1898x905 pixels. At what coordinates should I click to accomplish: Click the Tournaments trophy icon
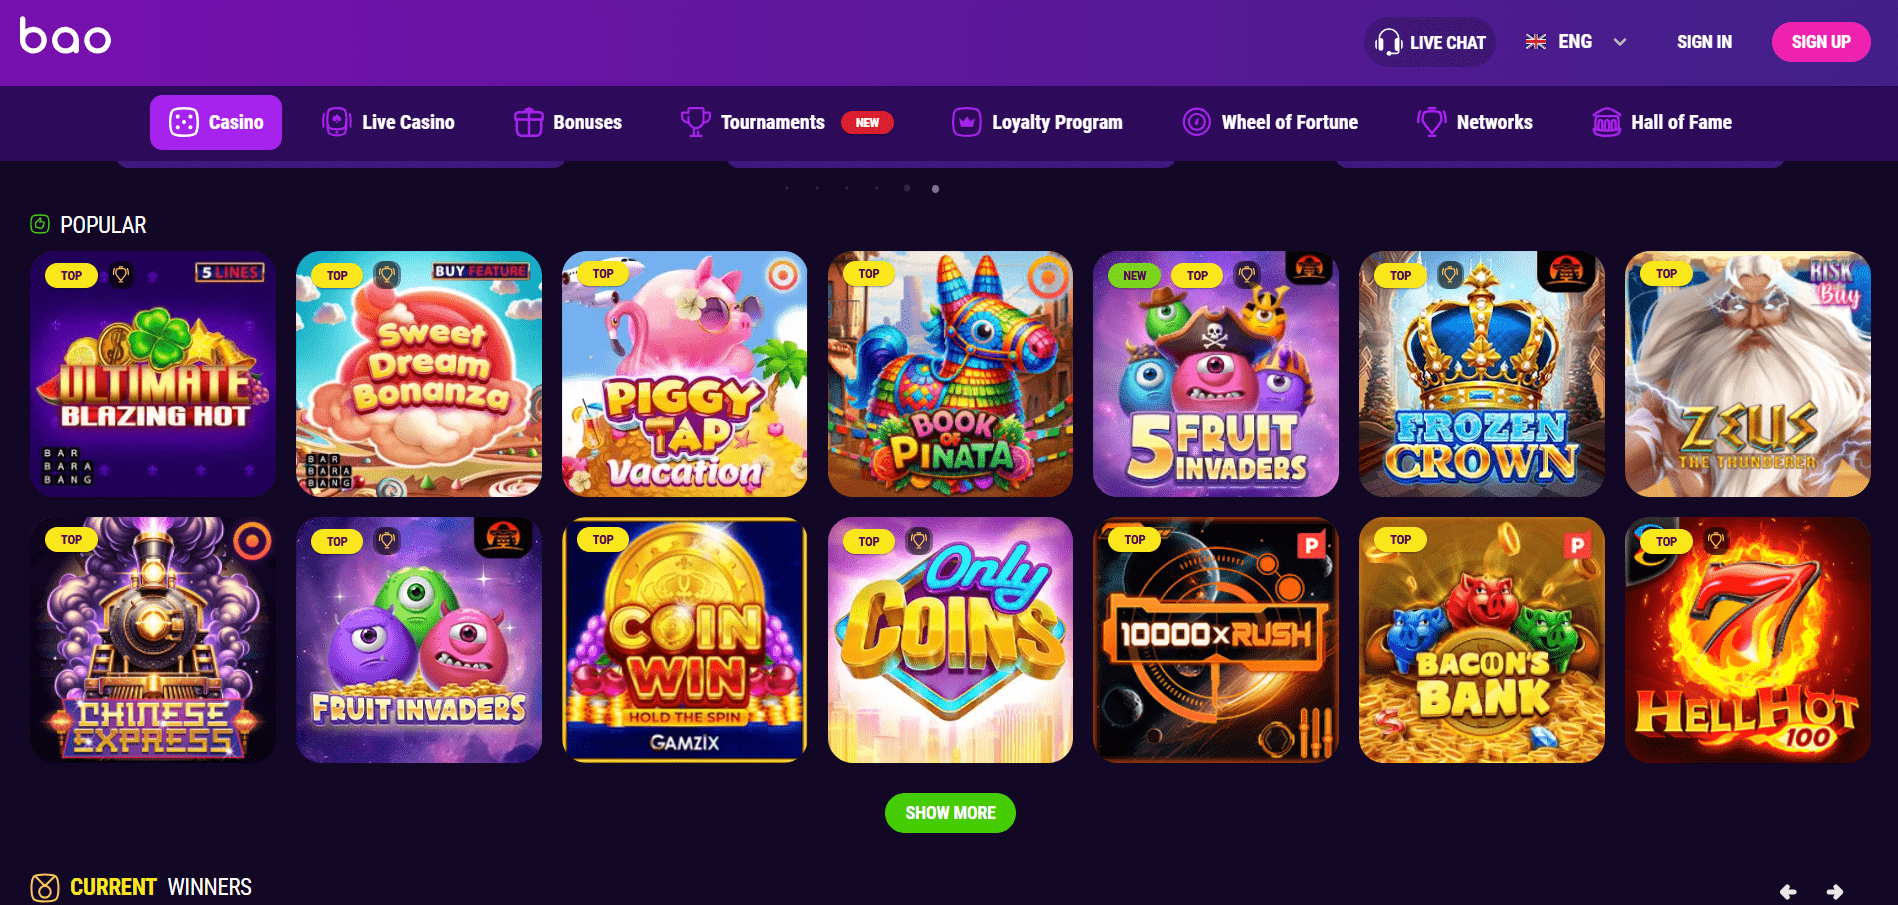695,122
